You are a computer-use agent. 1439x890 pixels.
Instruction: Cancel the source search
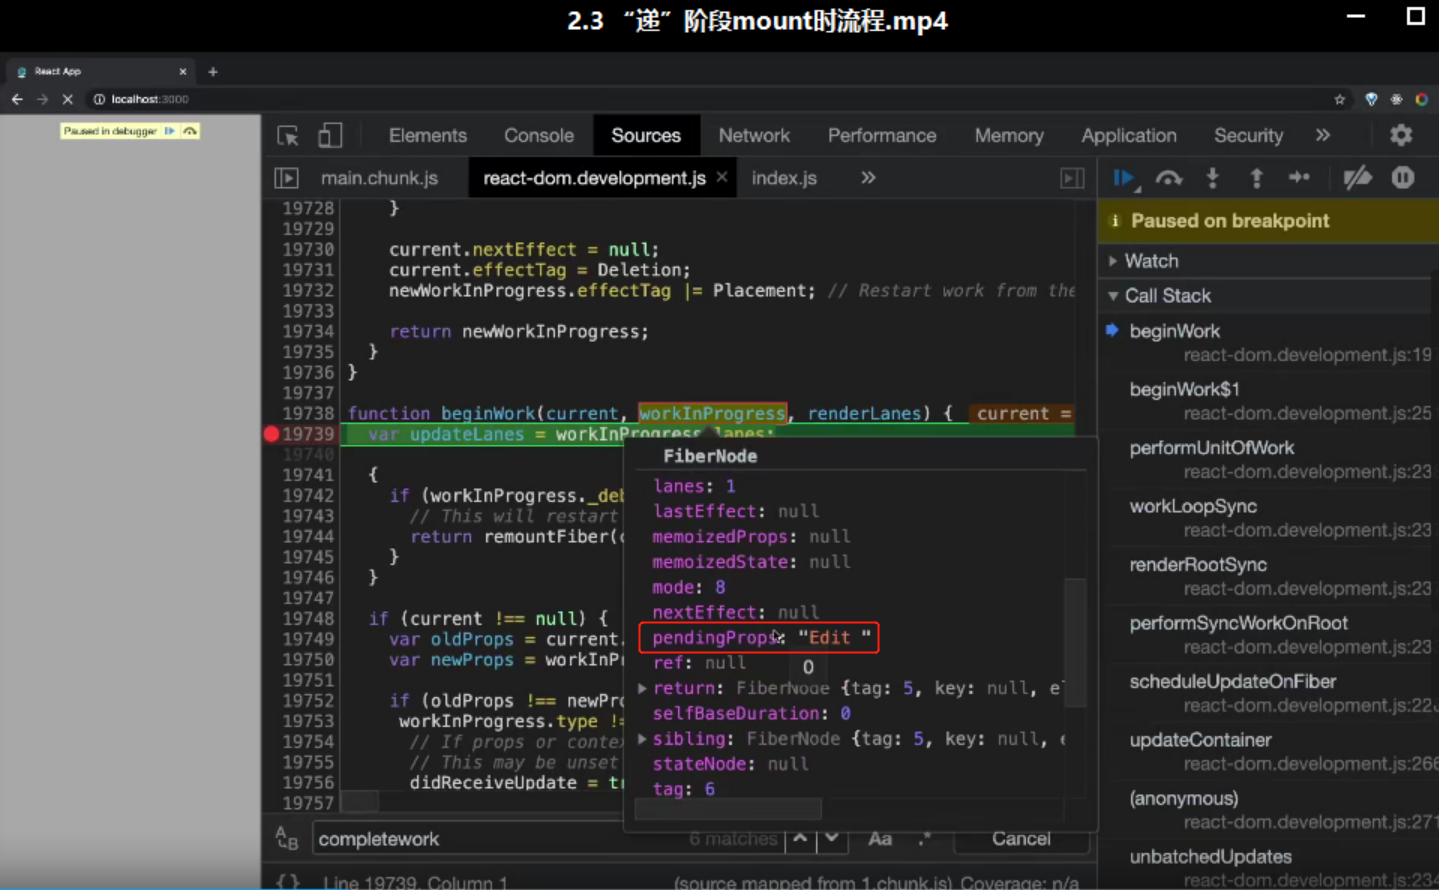[x=1021, y=839]
